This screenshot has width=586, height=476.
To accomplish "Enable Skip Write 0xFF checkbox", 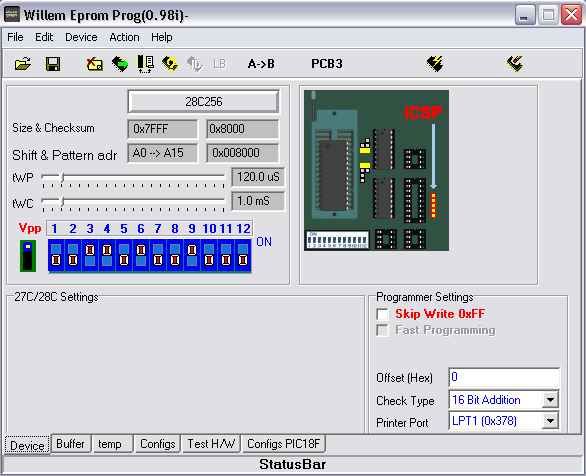I will [x=382, y=314].
